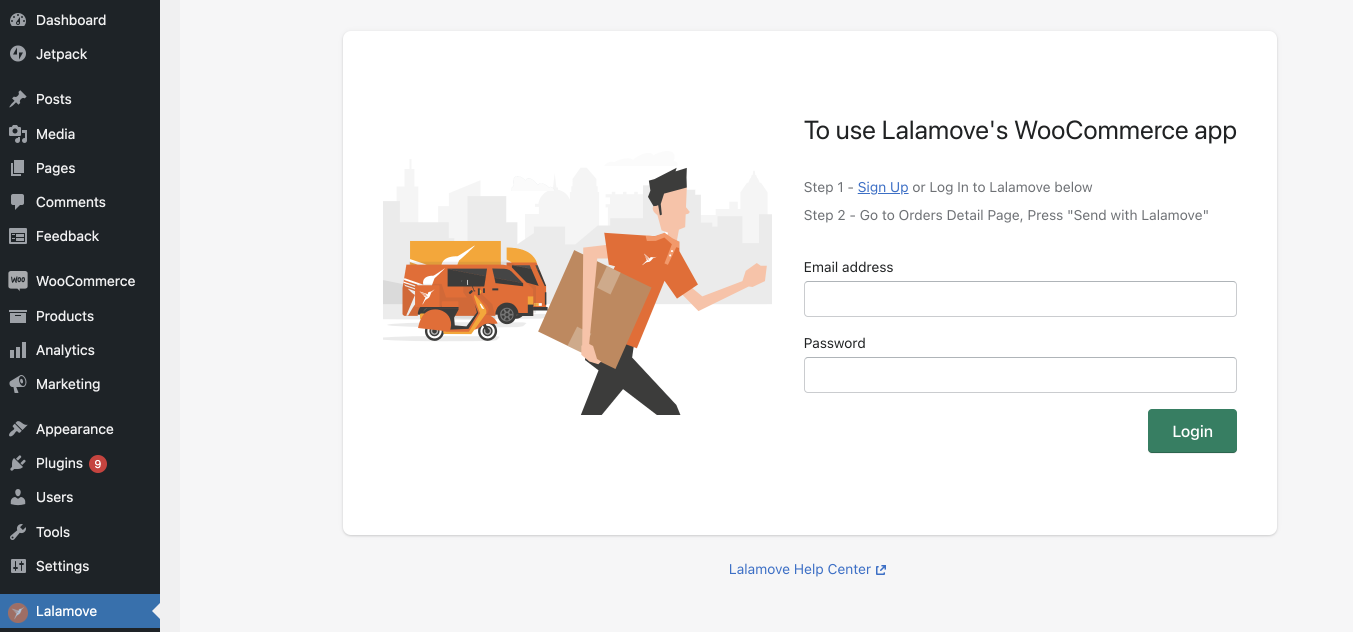Click the Step 2 instruction text

pos(1006,215)
